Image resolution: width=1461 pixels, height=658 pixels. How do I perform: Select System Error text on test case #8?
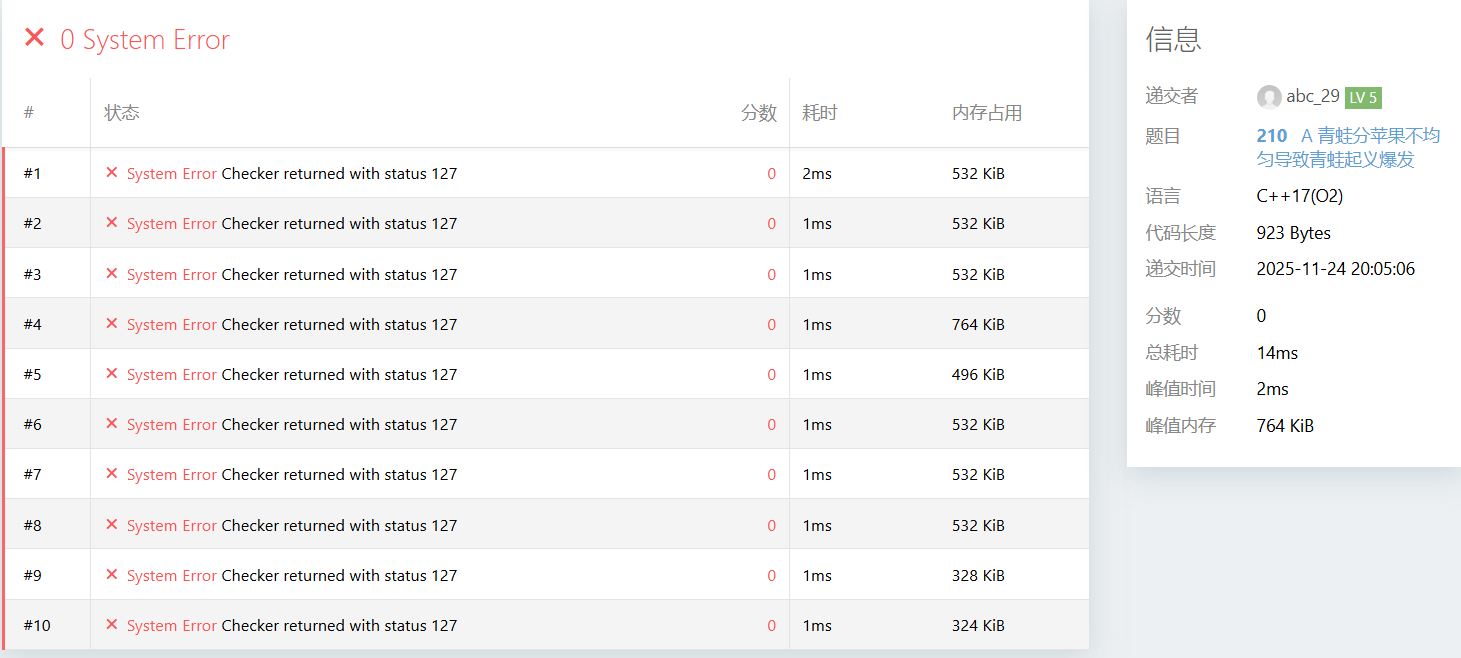tap(172, 525)
